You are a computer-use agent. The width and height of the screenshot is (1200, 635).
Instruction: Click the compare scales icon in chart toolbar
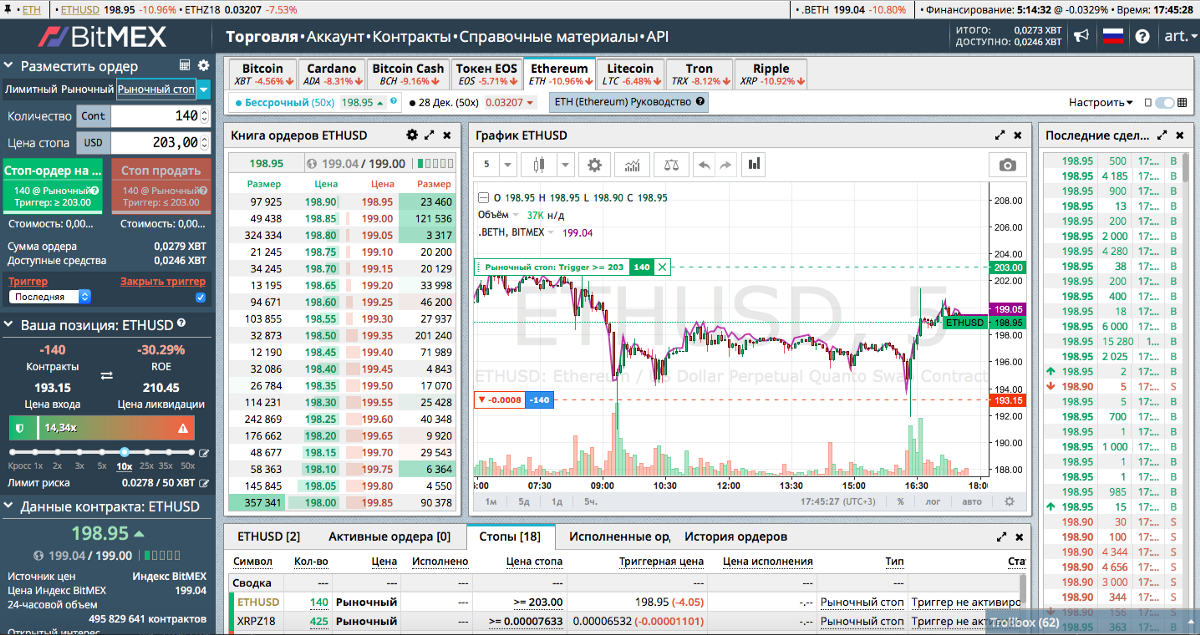[x=669, y=164]
